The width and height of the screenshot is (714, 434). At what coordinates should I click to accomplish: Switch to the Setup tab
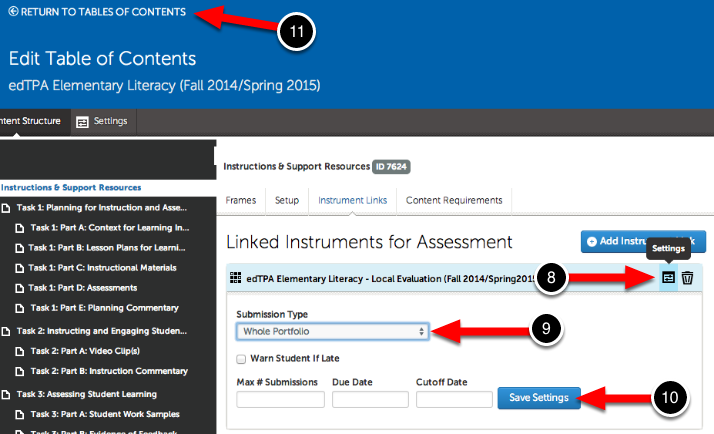pyautogui.click(x=287, y=200)
